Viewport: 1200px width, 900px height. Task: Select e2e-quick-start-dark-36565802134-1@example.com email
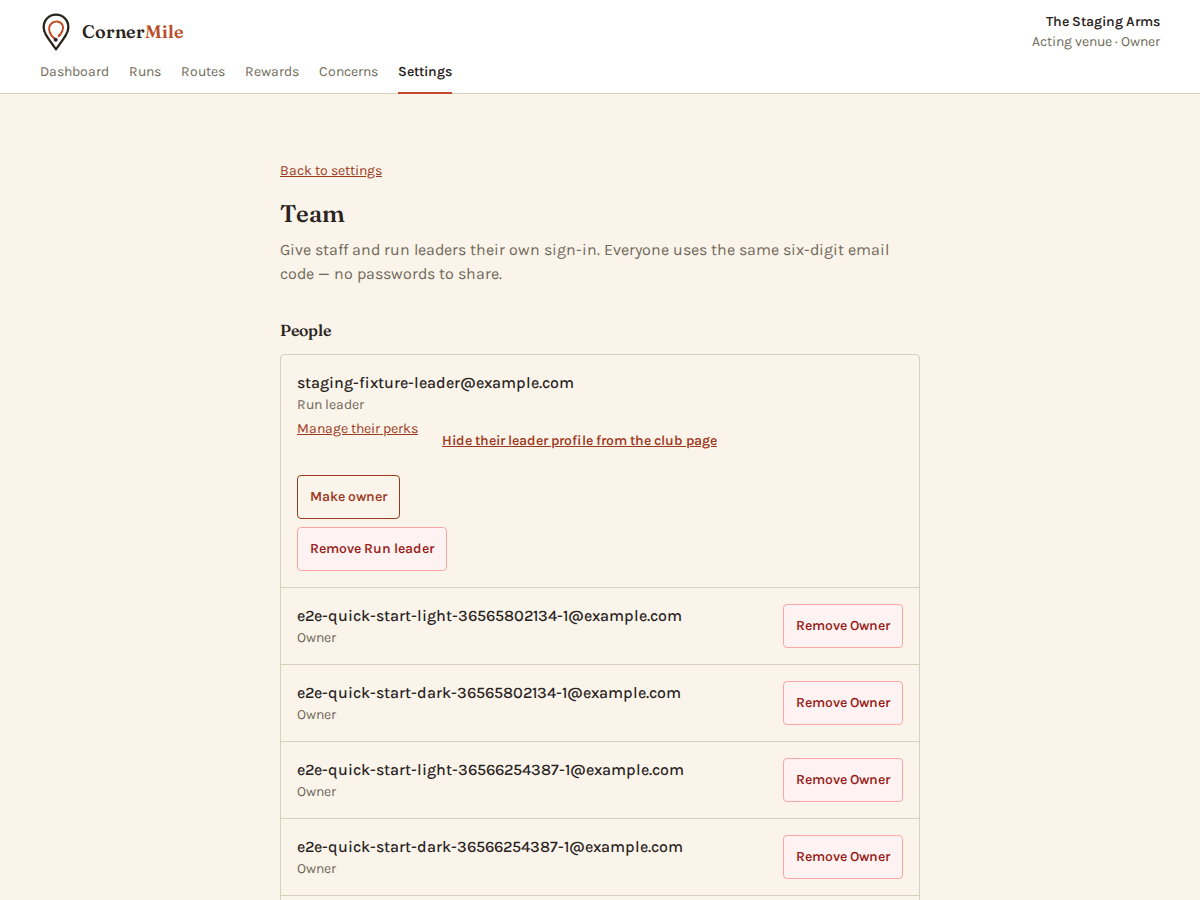click(489, 693)
